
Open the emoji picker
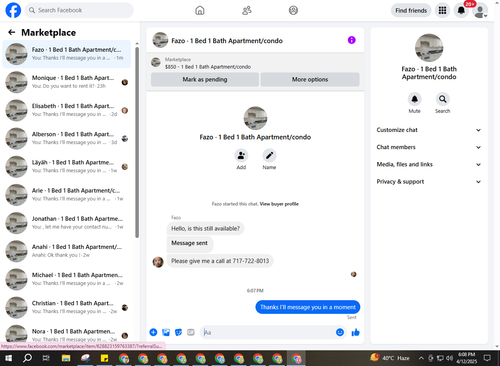340,332
